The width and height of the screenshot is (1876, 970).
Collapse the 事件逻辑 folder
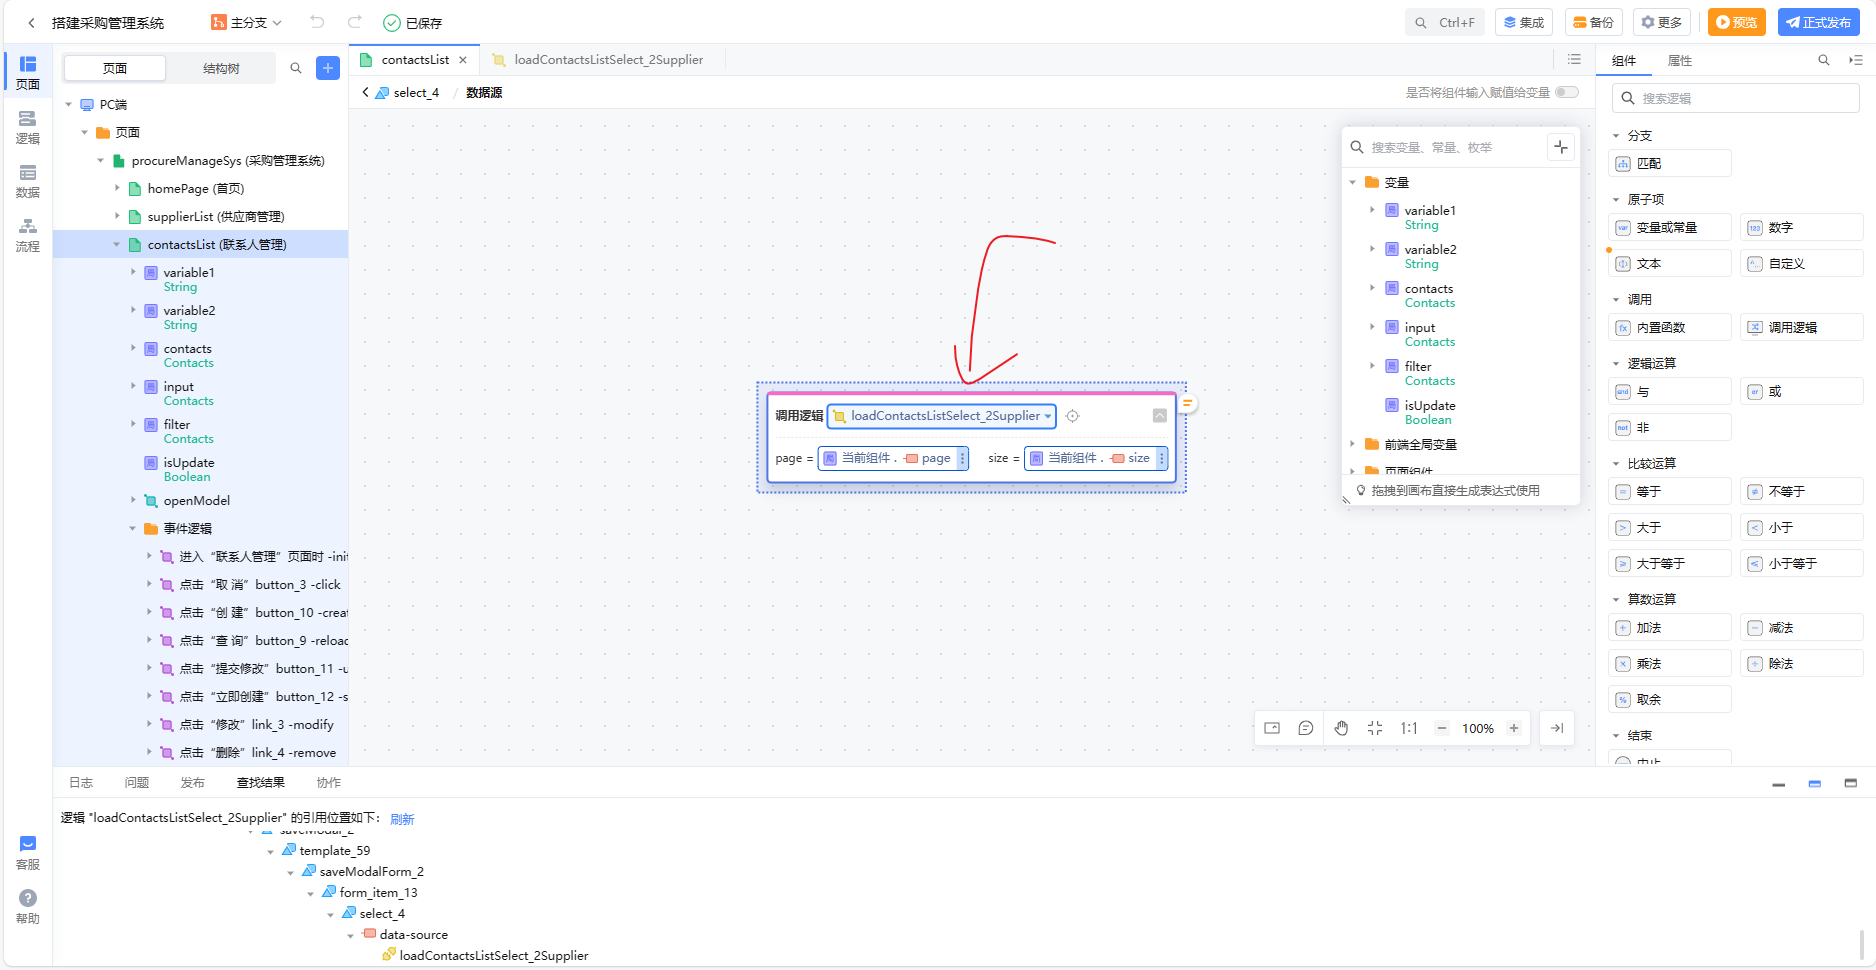click(x=132, y=528)
